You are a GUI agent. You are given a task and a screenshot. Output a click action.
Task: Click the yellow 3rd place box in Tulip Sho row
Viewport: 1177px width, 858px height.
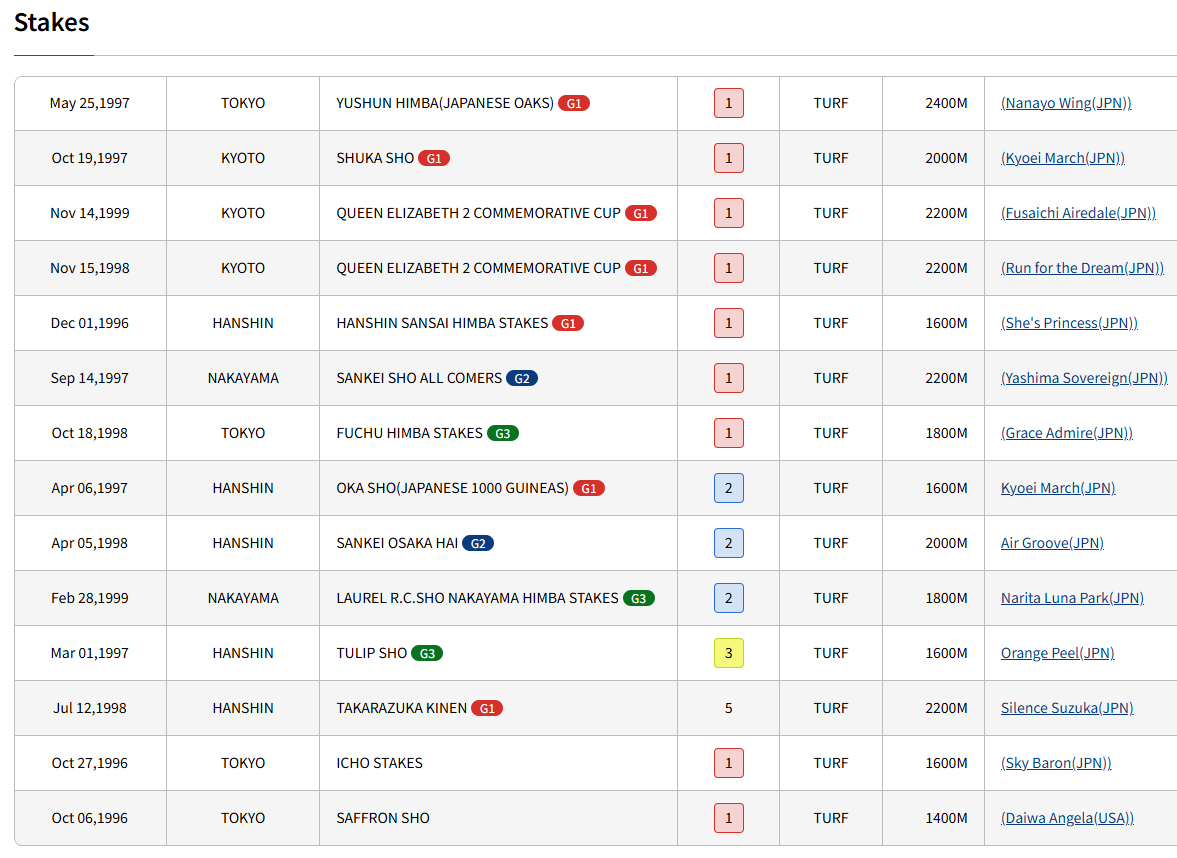tap(729, 653)
